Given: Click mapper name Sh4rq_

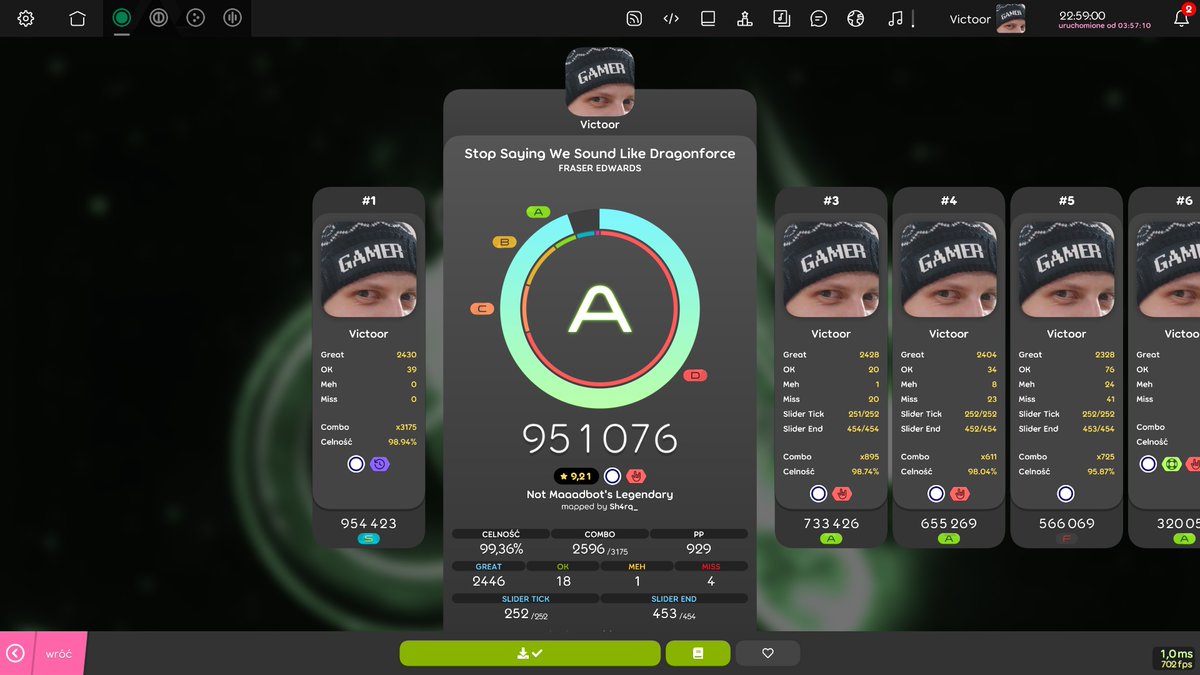Looking at the screenshot, I should point(623,507).
